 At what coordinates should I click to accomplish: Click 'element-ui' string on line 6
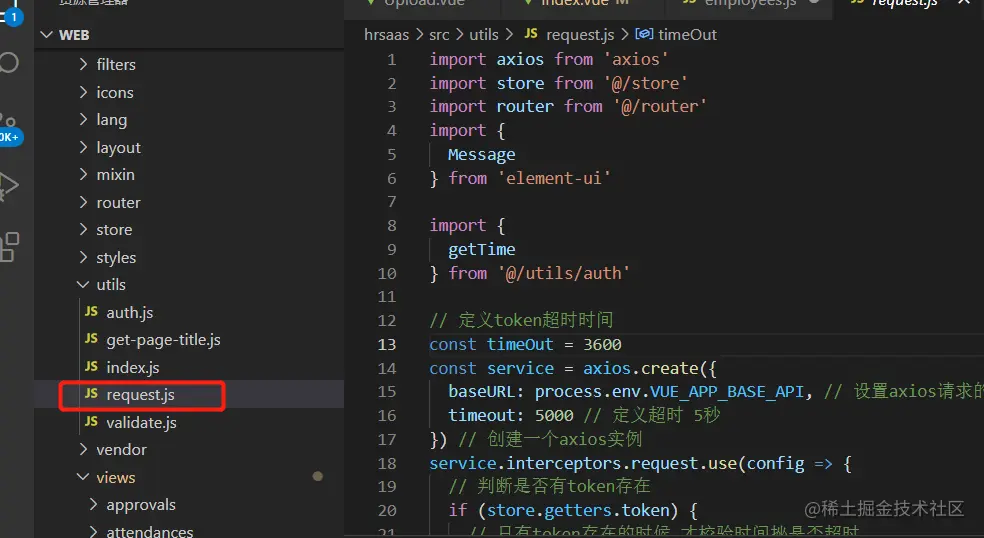pyautogui.click(x=554, y=178)
